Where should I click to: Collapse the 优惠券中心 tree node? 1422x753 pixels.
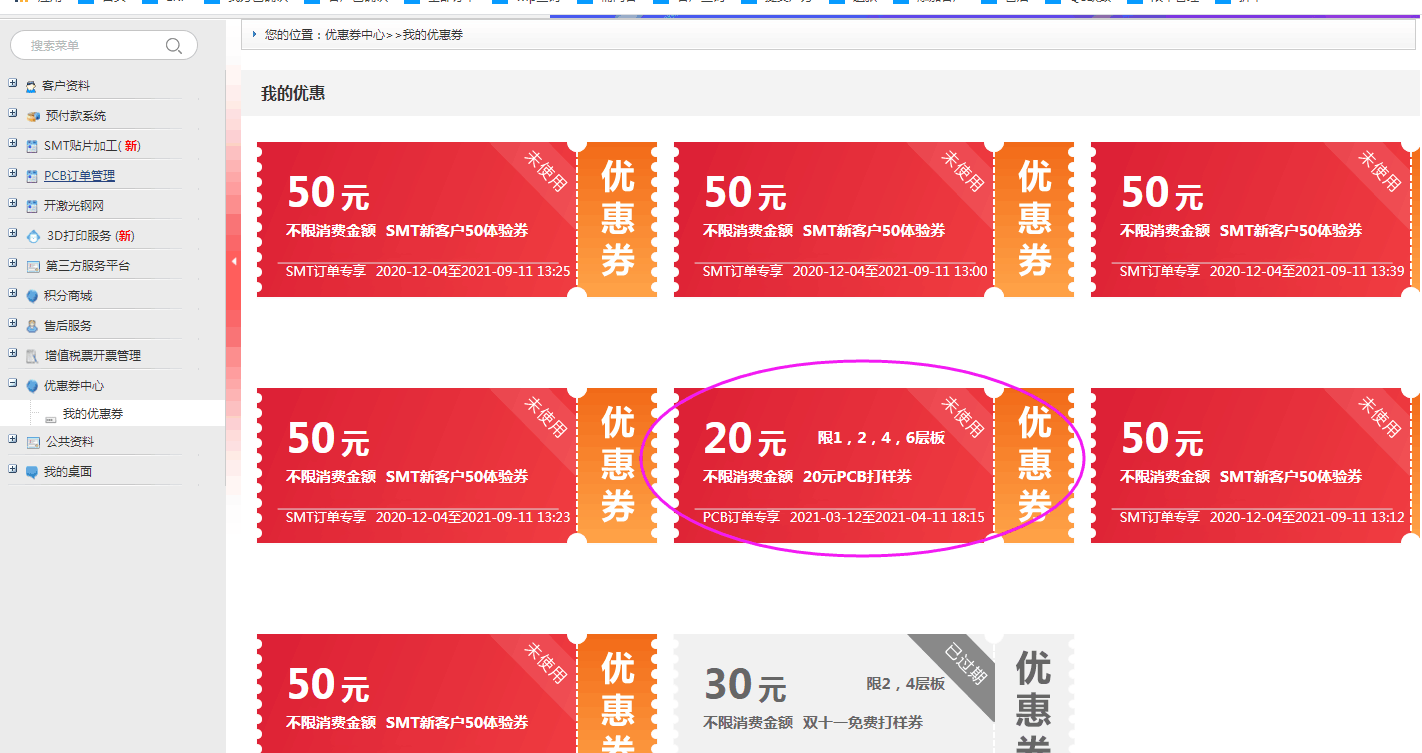click(x=12, y=384)
